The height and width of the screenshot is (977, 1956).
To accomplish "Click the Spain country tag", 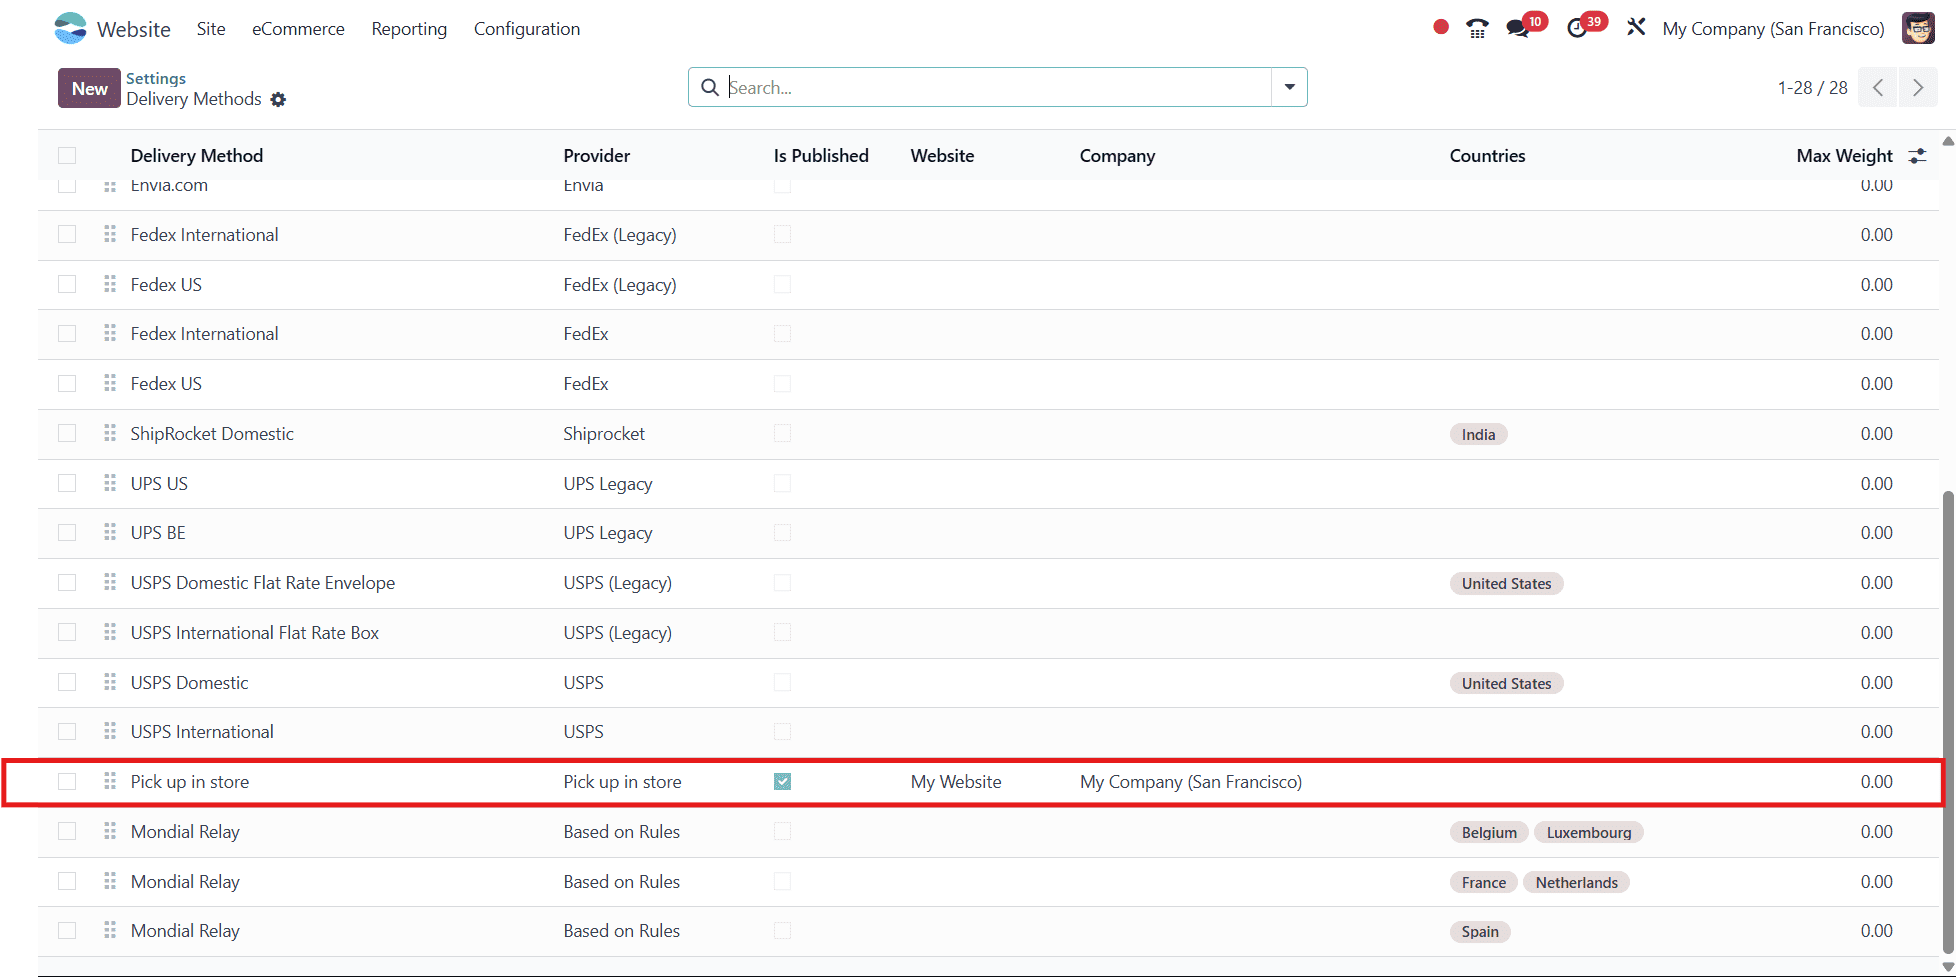I will pos(1480,931).
